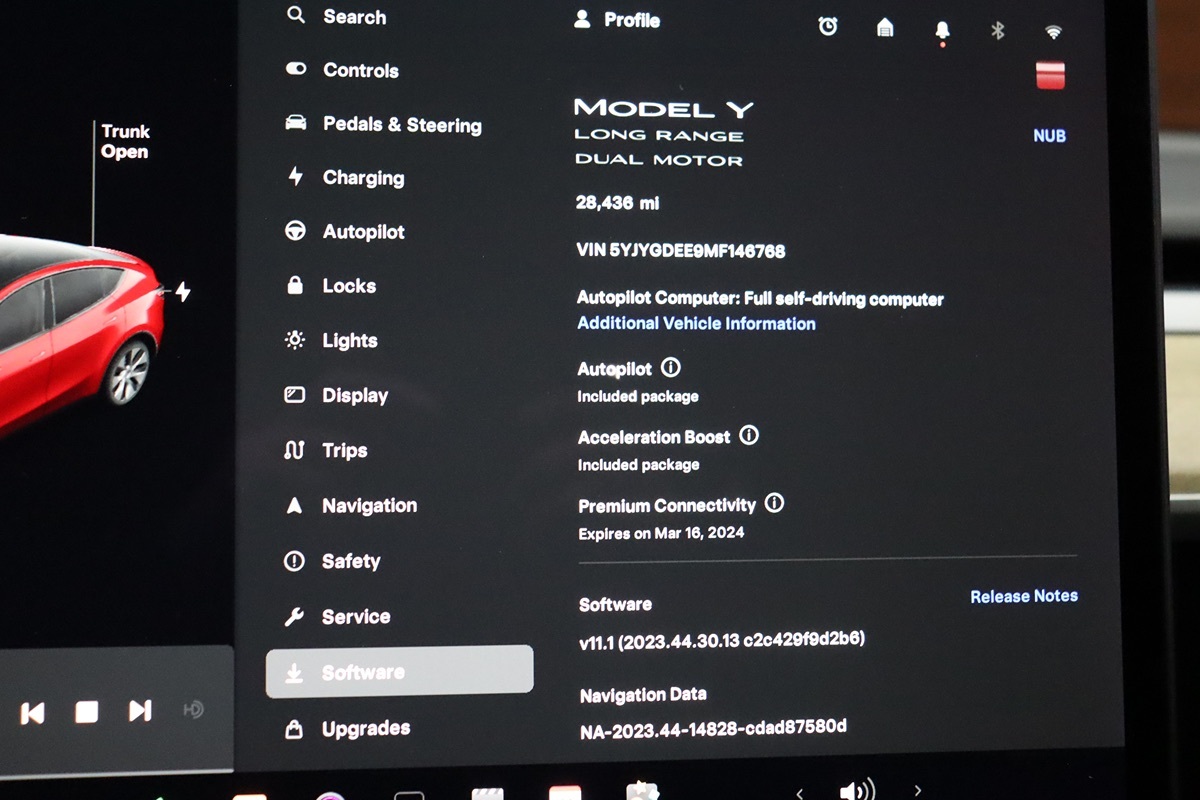Tap the alarm clock icon in status bar

coord(828,27)
